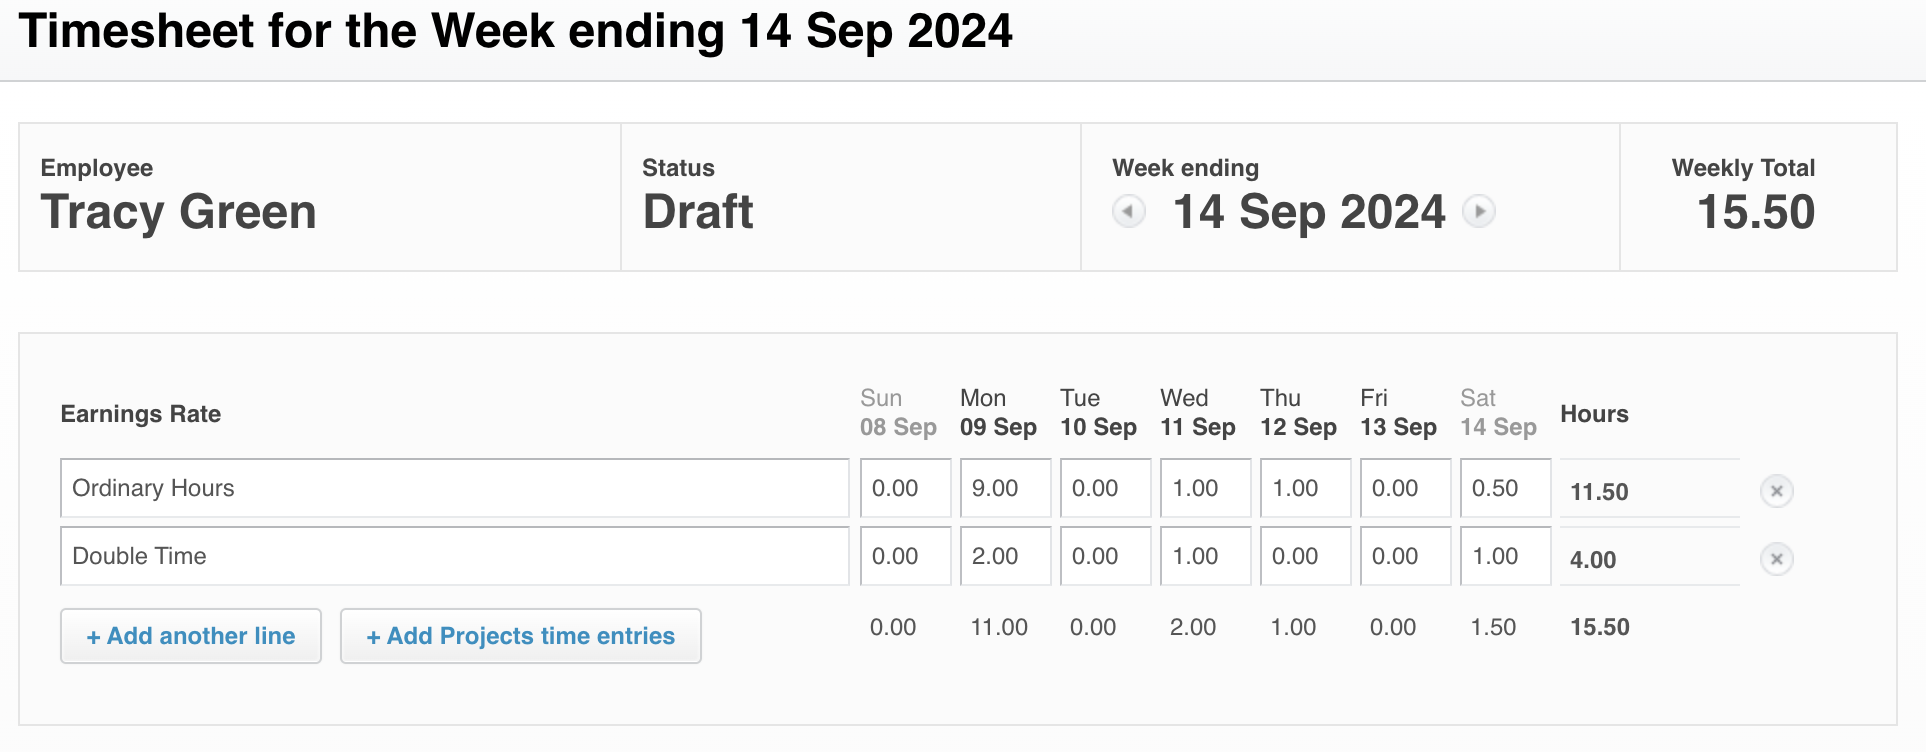1926x752 pixels.
Task: Edit Ordinary Hours for Sun 08 Sep
Action: tap(906, 488)
